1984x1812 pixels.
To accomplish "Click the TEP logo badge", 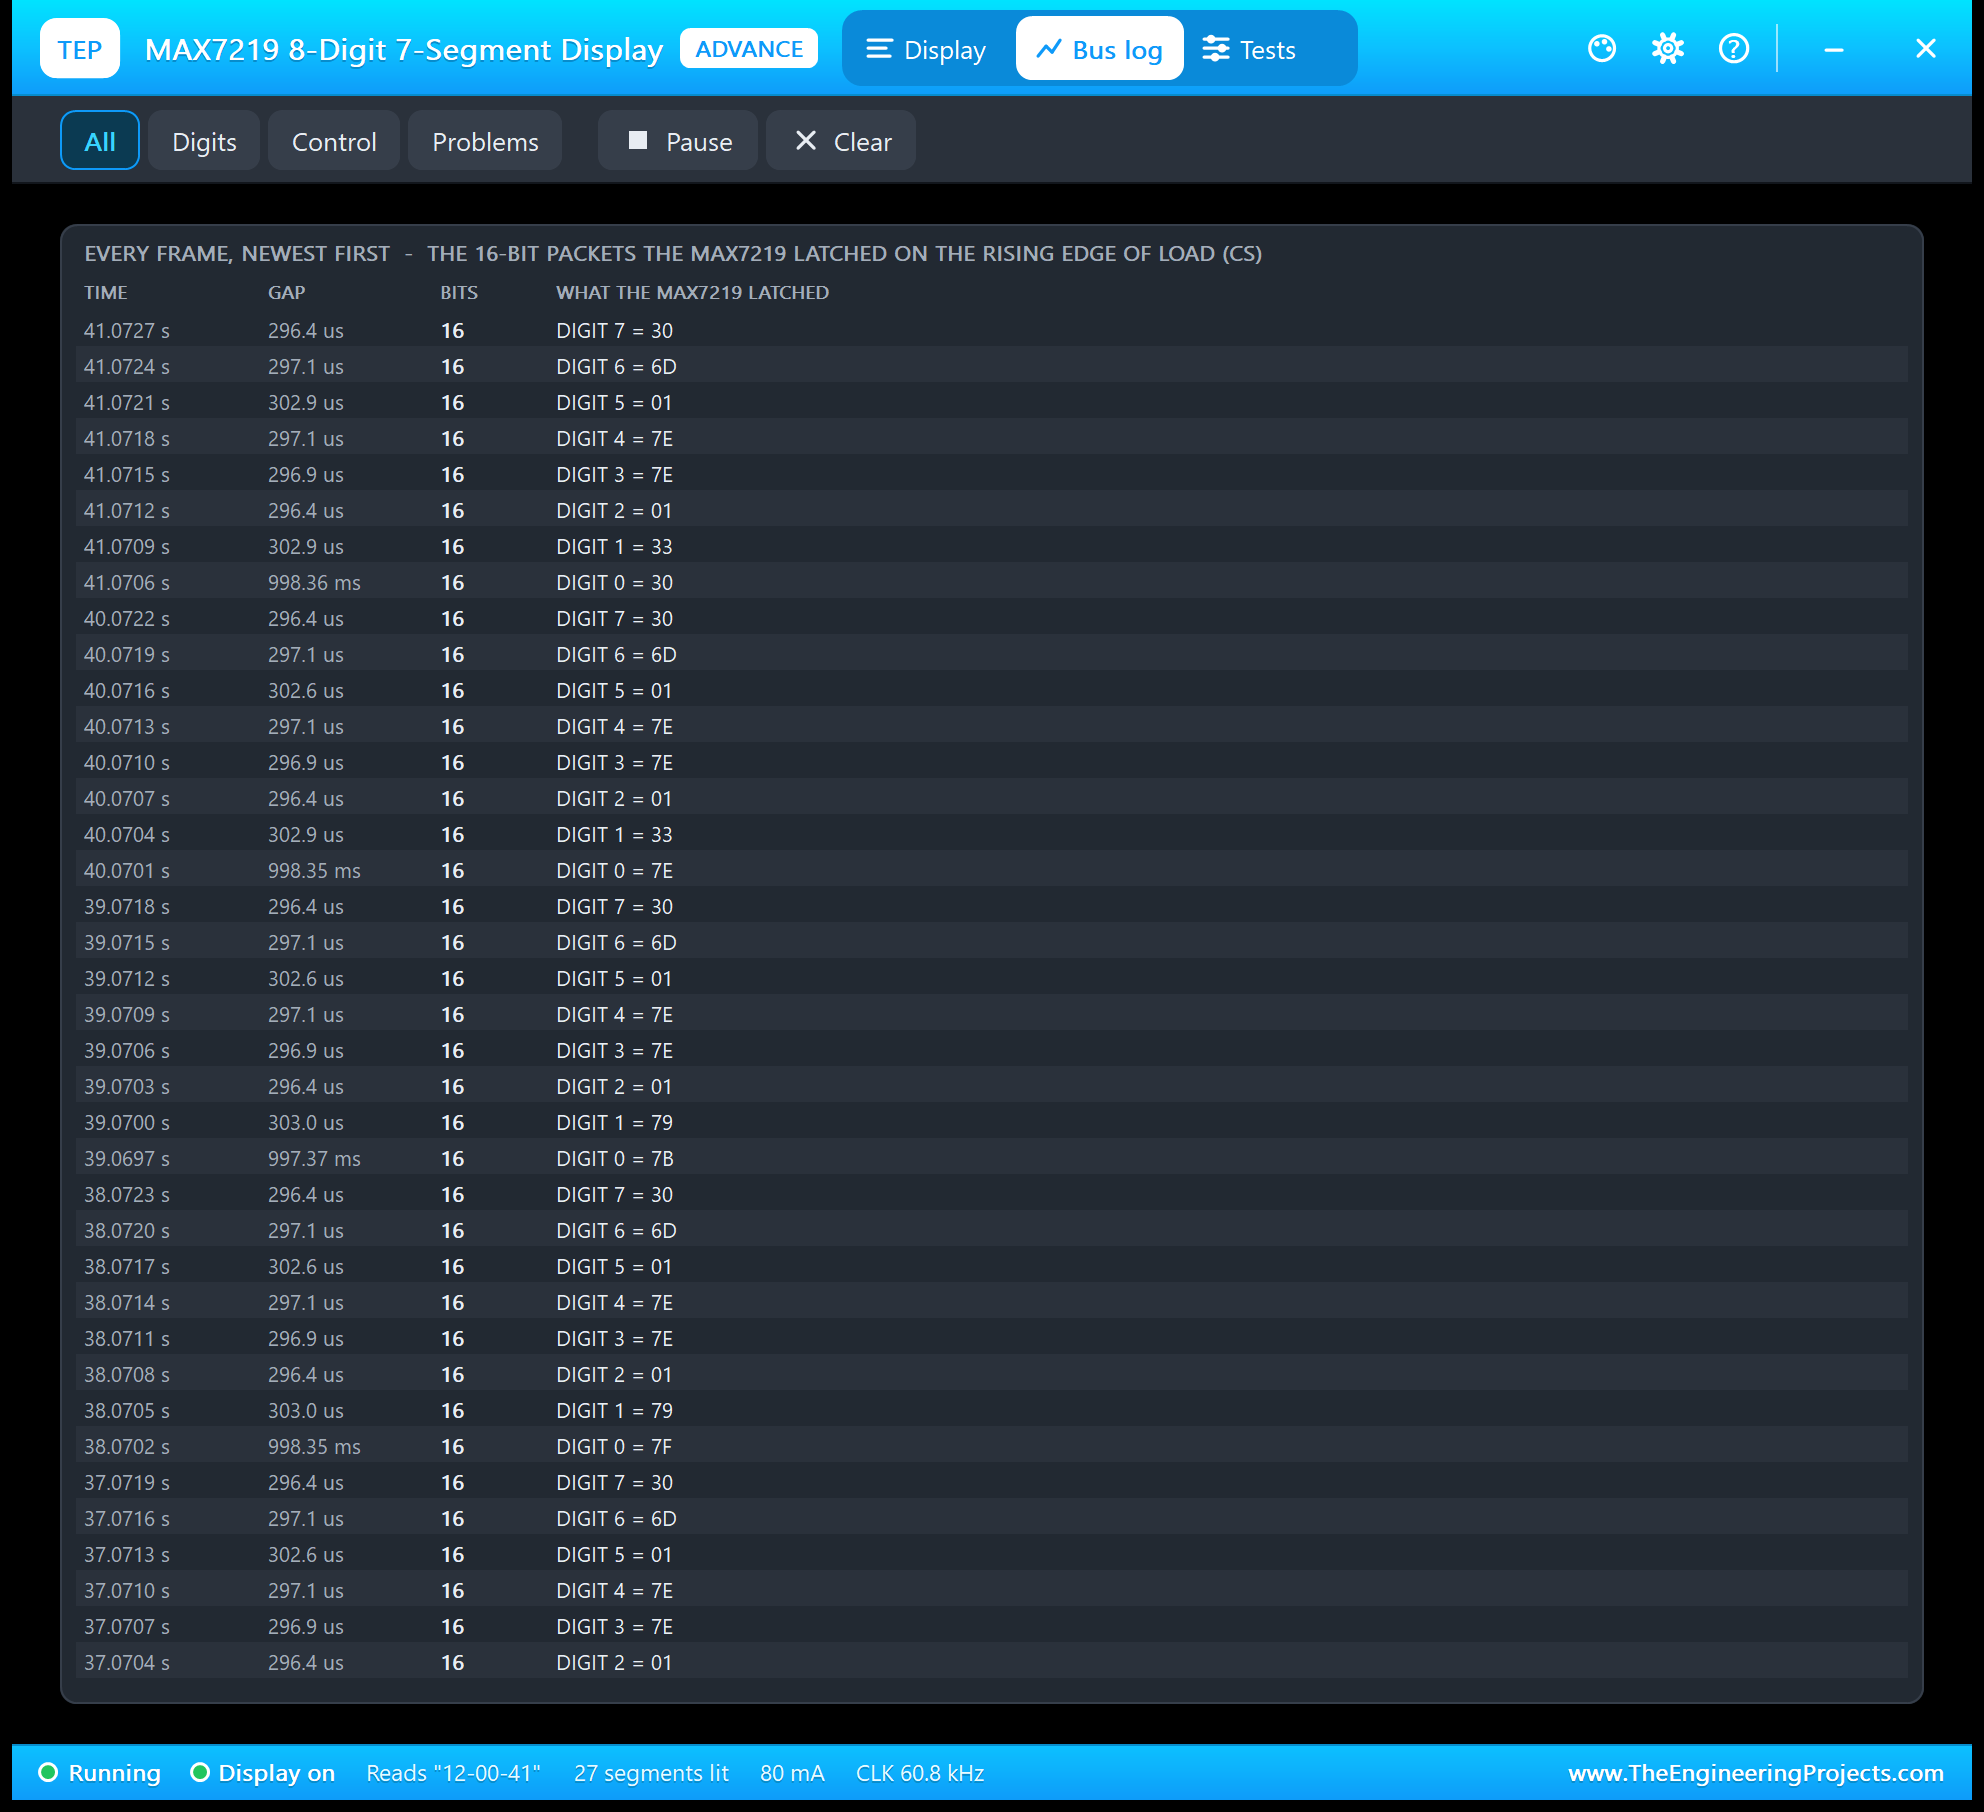I will coord(80,49).
